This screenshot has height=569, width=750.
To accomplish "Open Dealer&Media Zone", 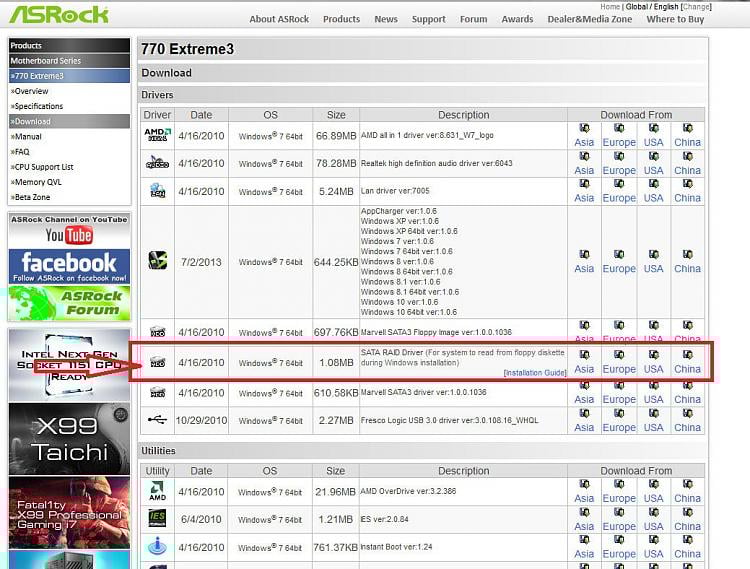I will (590, 19).
